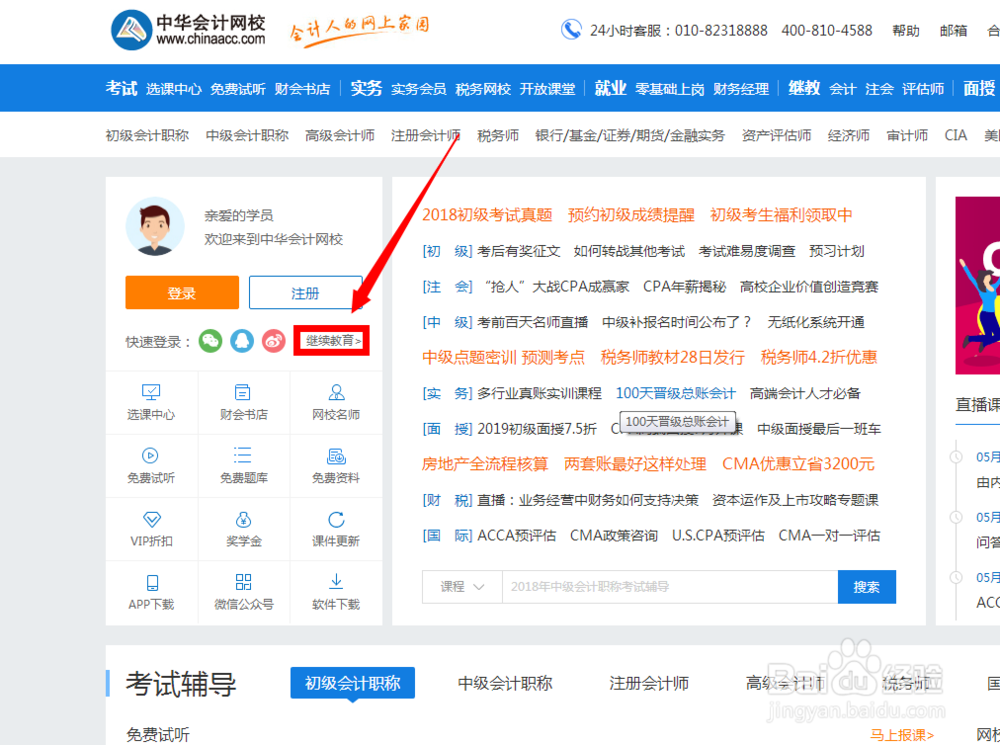
Task: Click the 注册 register button
Action: (x=305, y=293)
